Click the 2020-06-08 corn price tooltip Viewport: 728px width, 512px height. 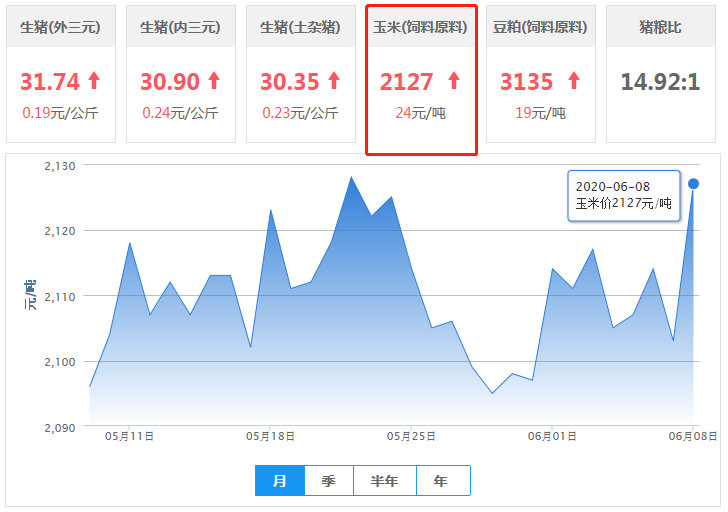[622, 196]
